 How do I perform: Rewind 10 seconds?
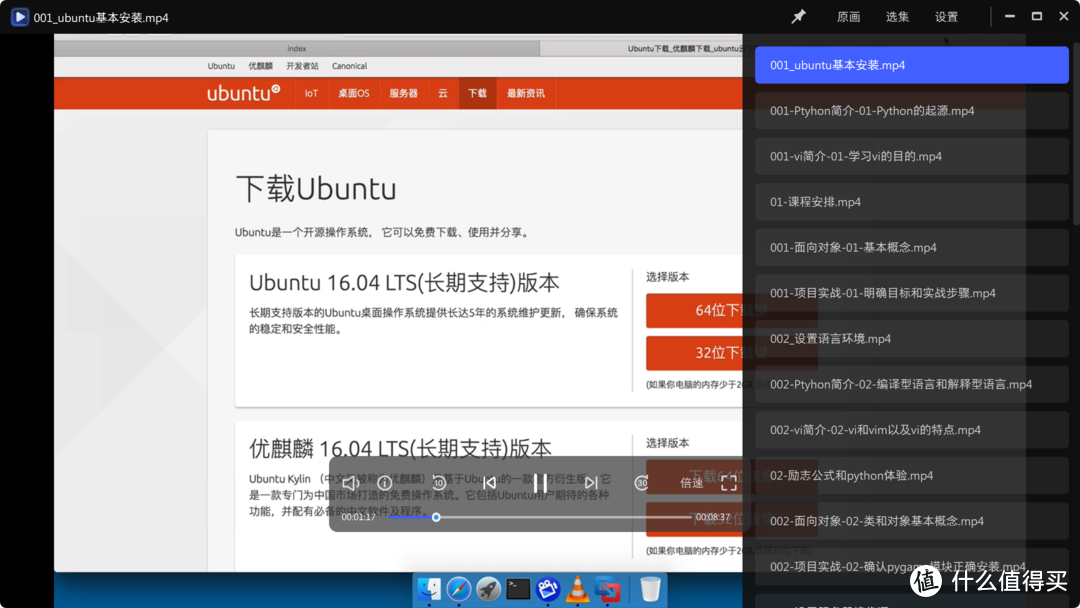(x=439, y=483)
